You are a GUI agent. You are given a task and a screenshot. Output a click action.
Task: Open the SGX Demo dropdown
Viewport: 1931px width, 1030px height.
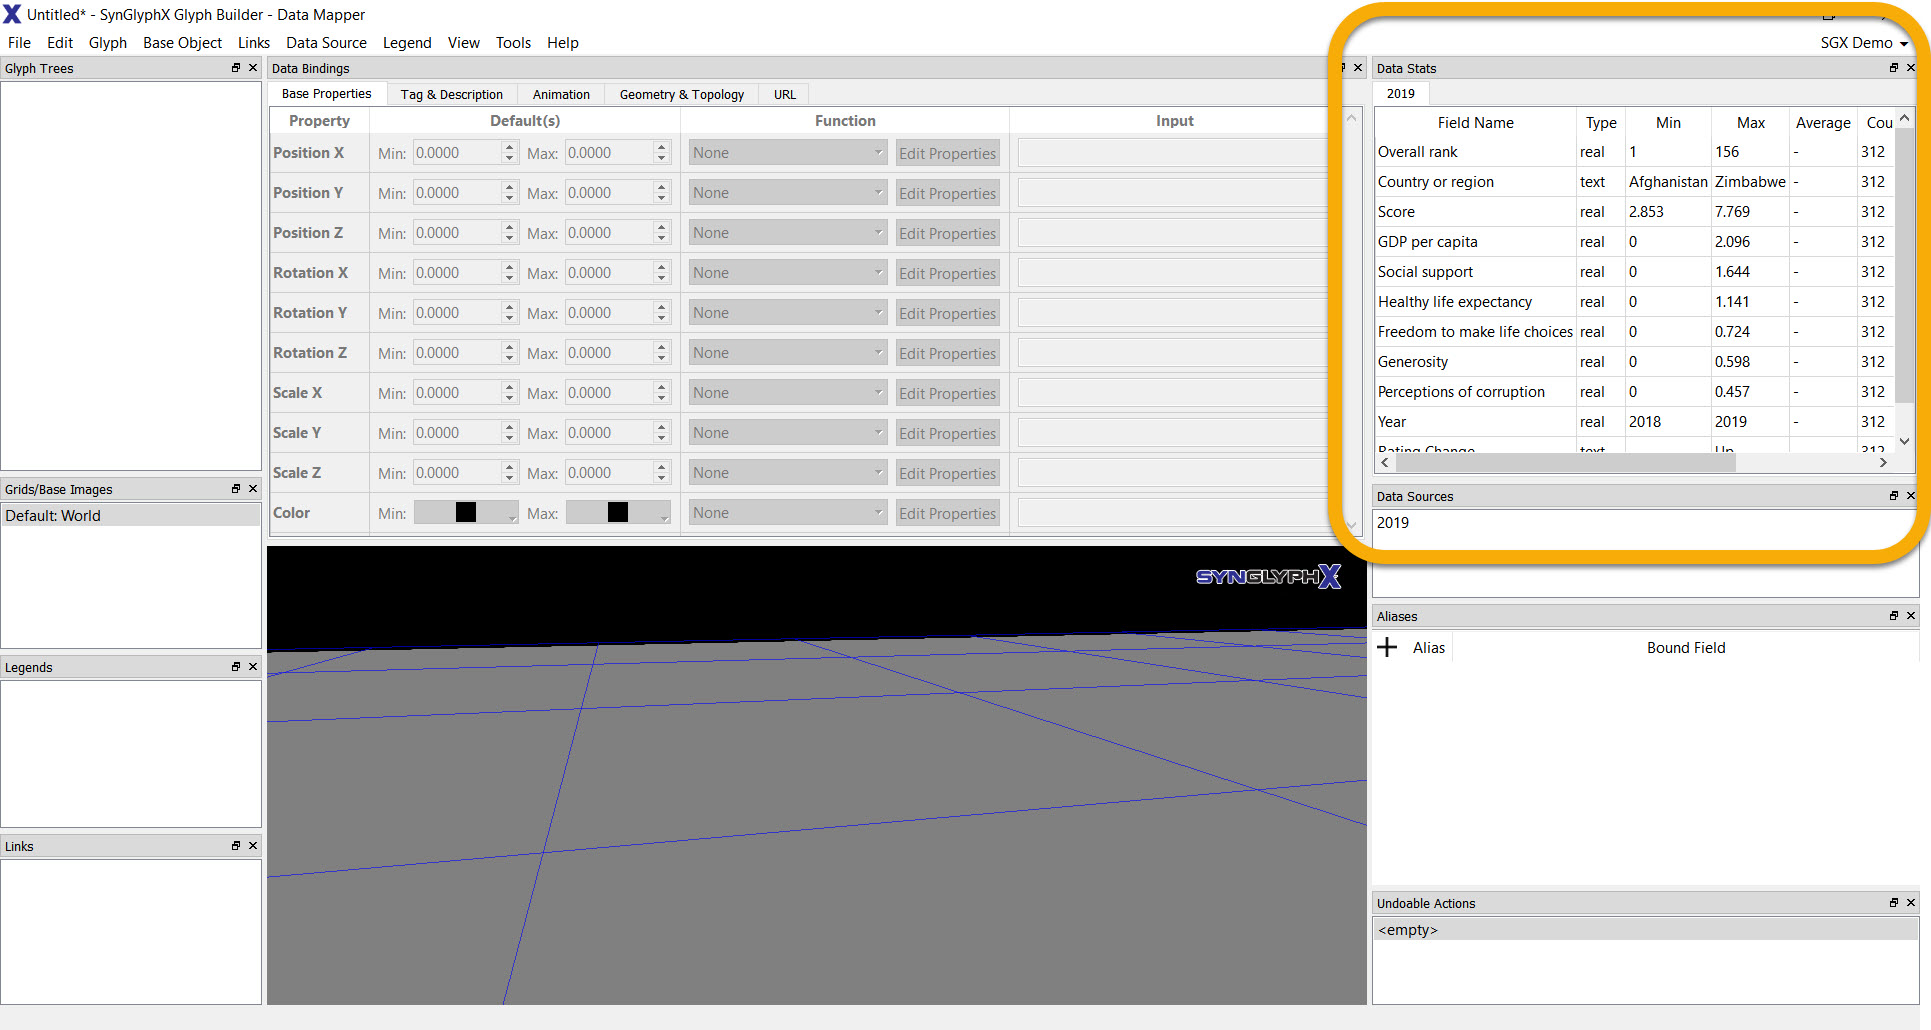coord(1864,43)
